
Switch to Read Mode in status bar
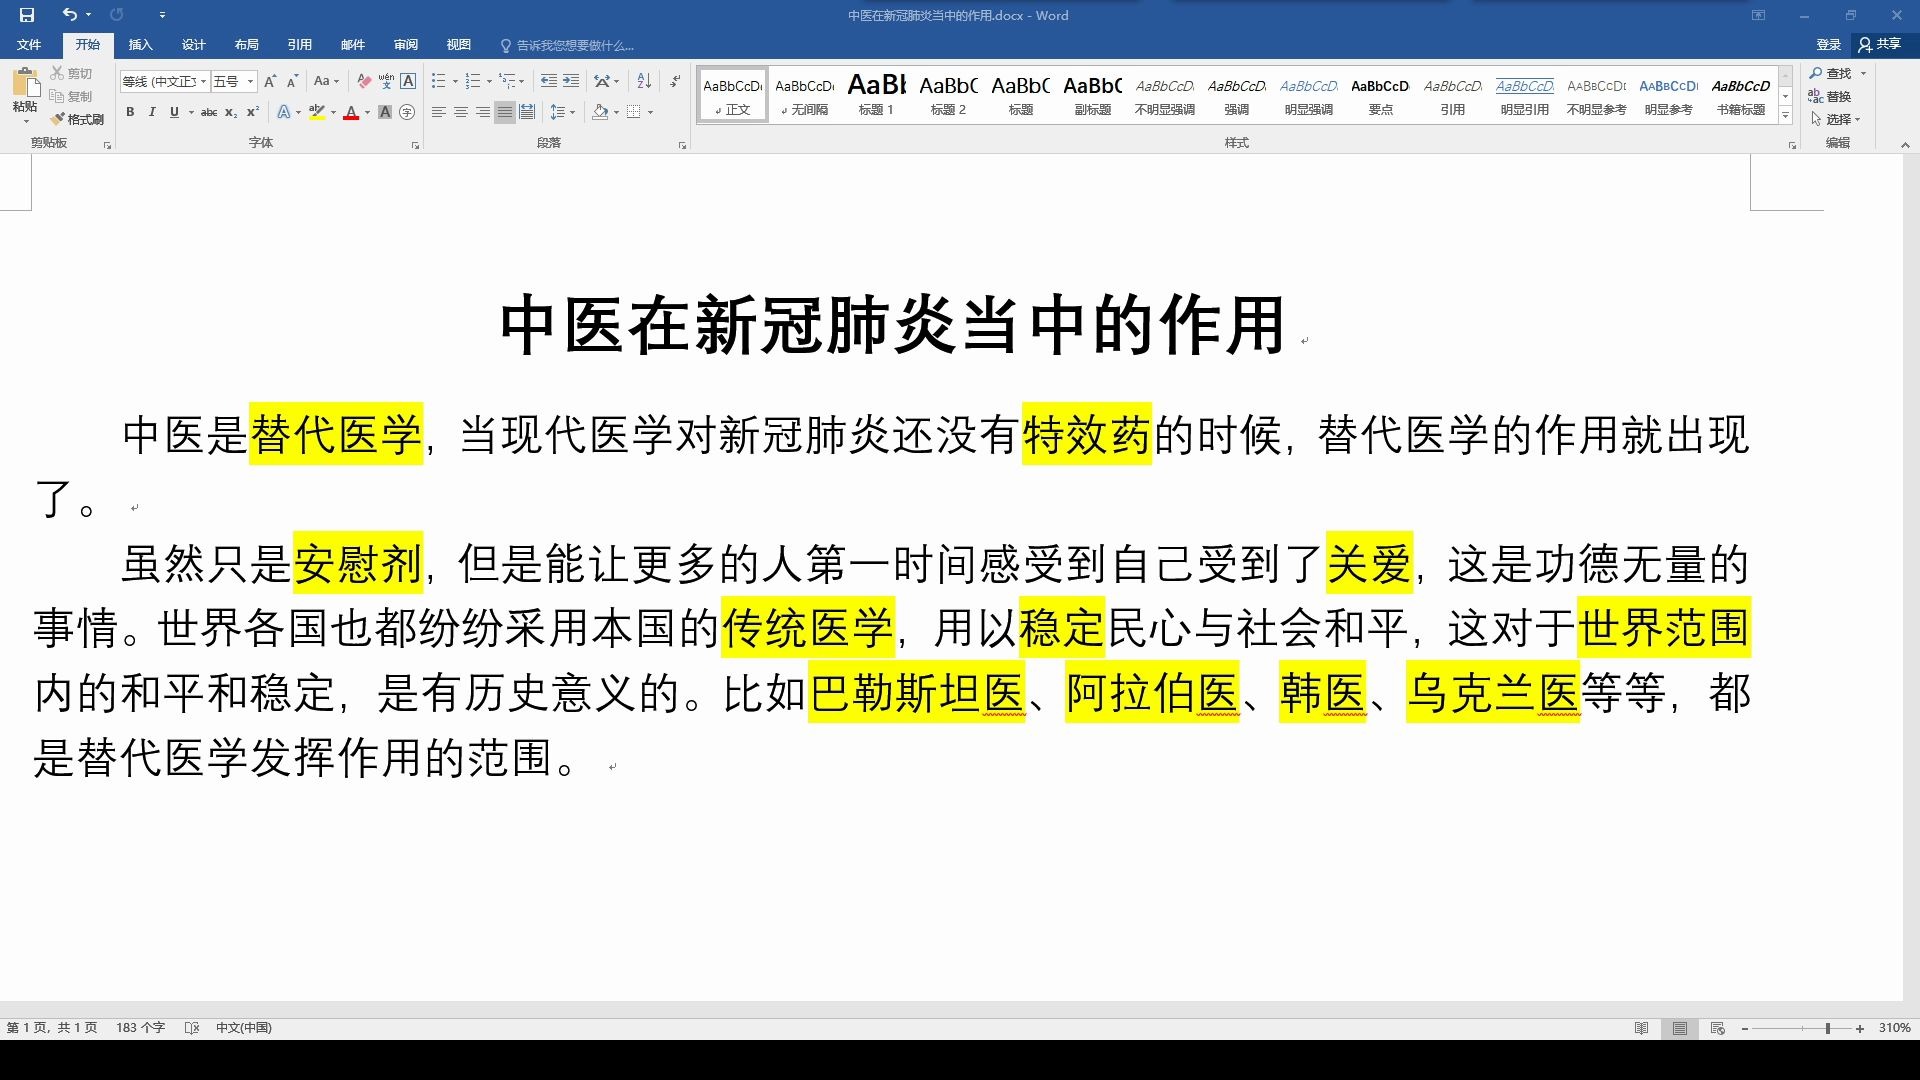(x=1643, y=1027)
